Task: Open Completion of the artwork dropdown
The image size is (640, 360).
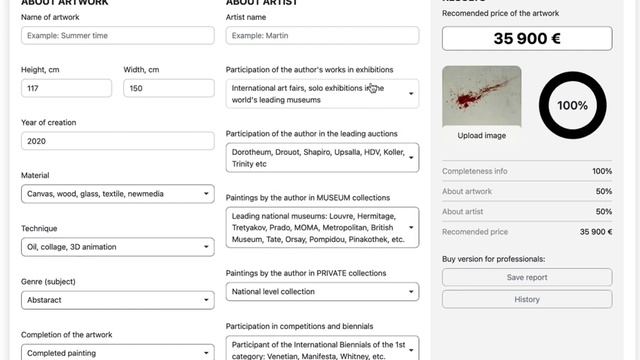Action: (118, 352)
